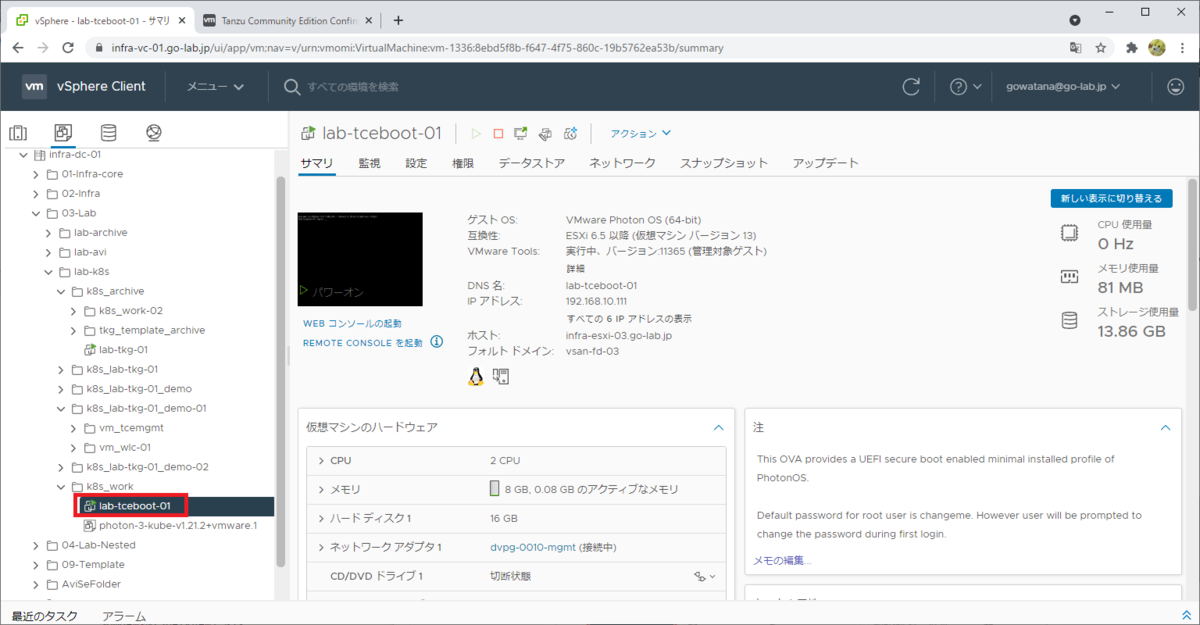Launch console via monitor toolbar icon

[x=521, y=133]
